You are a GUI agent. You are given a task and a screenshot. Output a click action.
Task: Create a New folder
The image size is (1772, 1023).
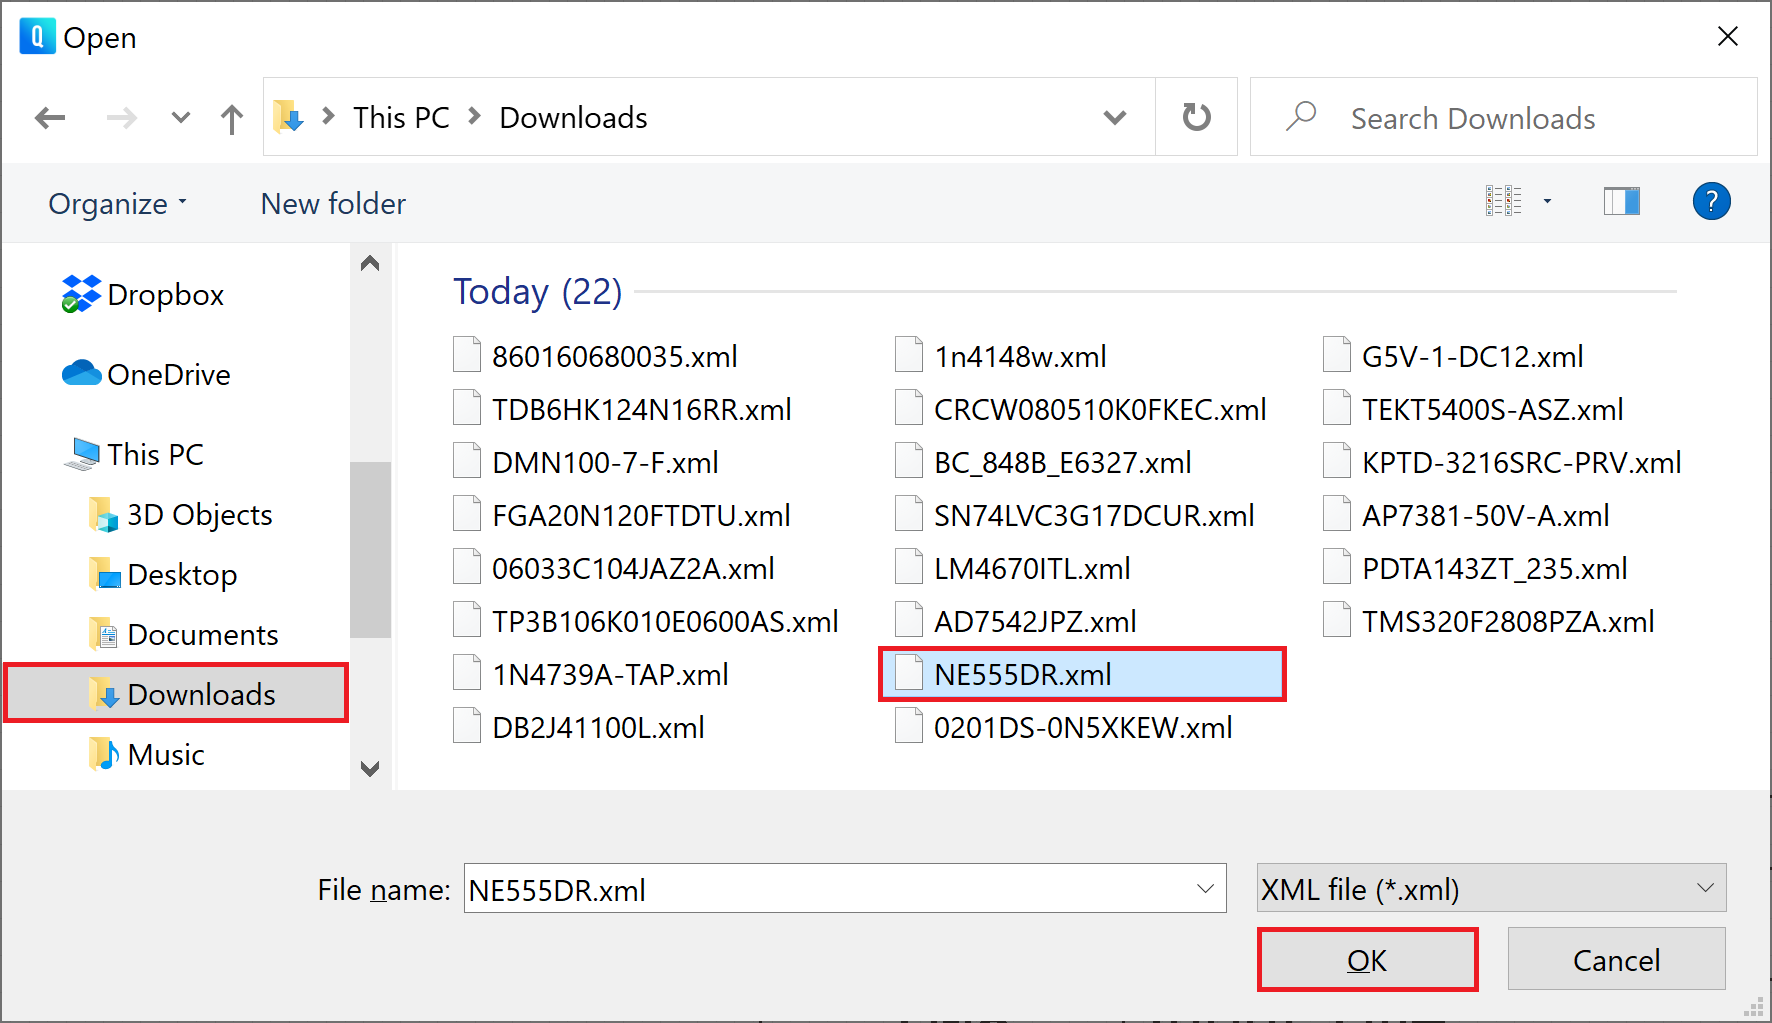tap(332, 203)
